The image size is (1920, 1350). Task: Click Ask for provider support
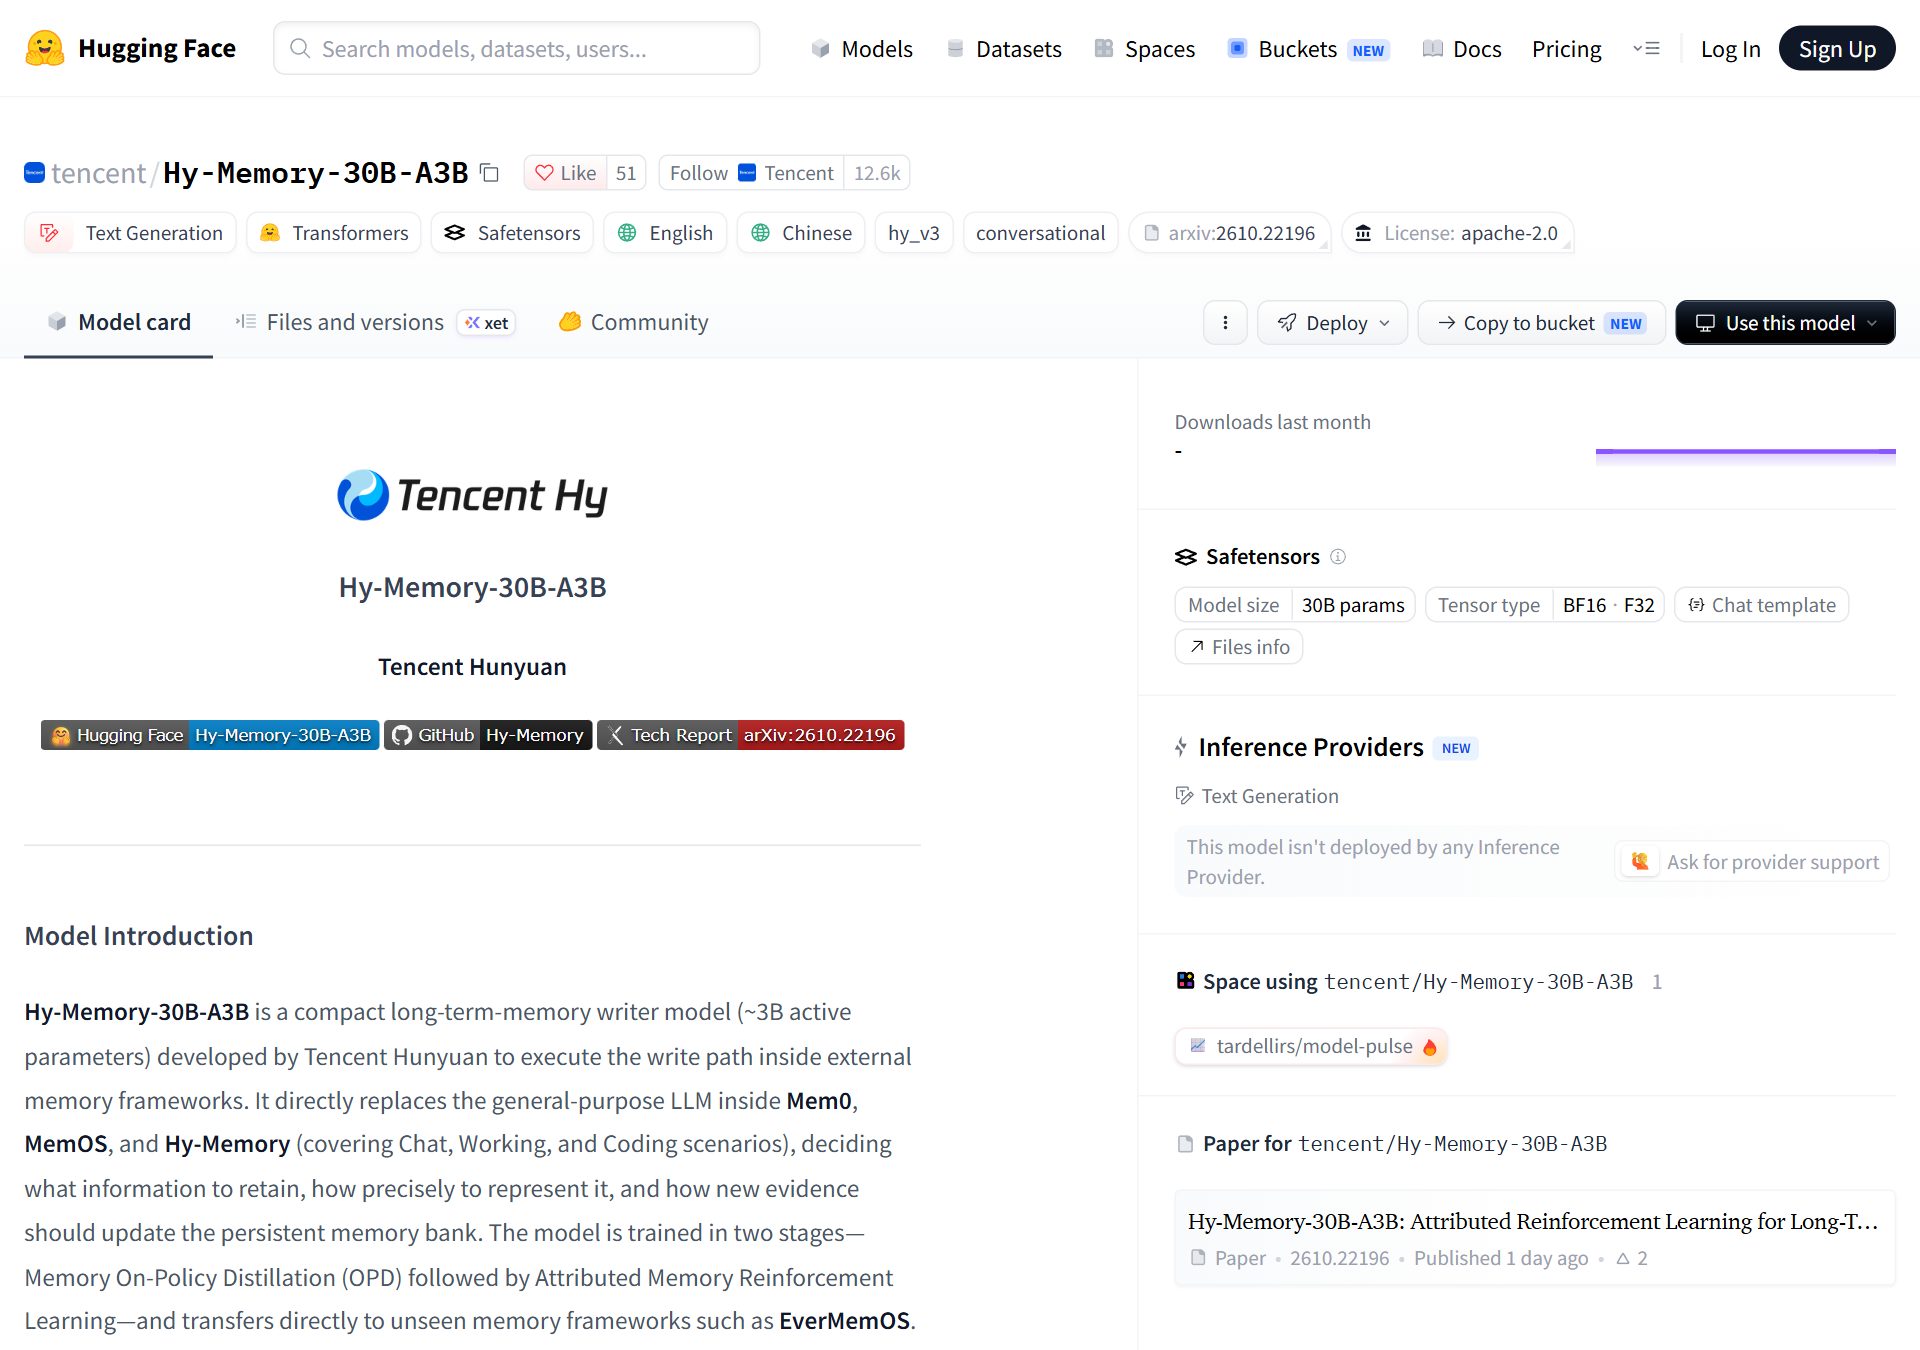[x=1752, y=862]
